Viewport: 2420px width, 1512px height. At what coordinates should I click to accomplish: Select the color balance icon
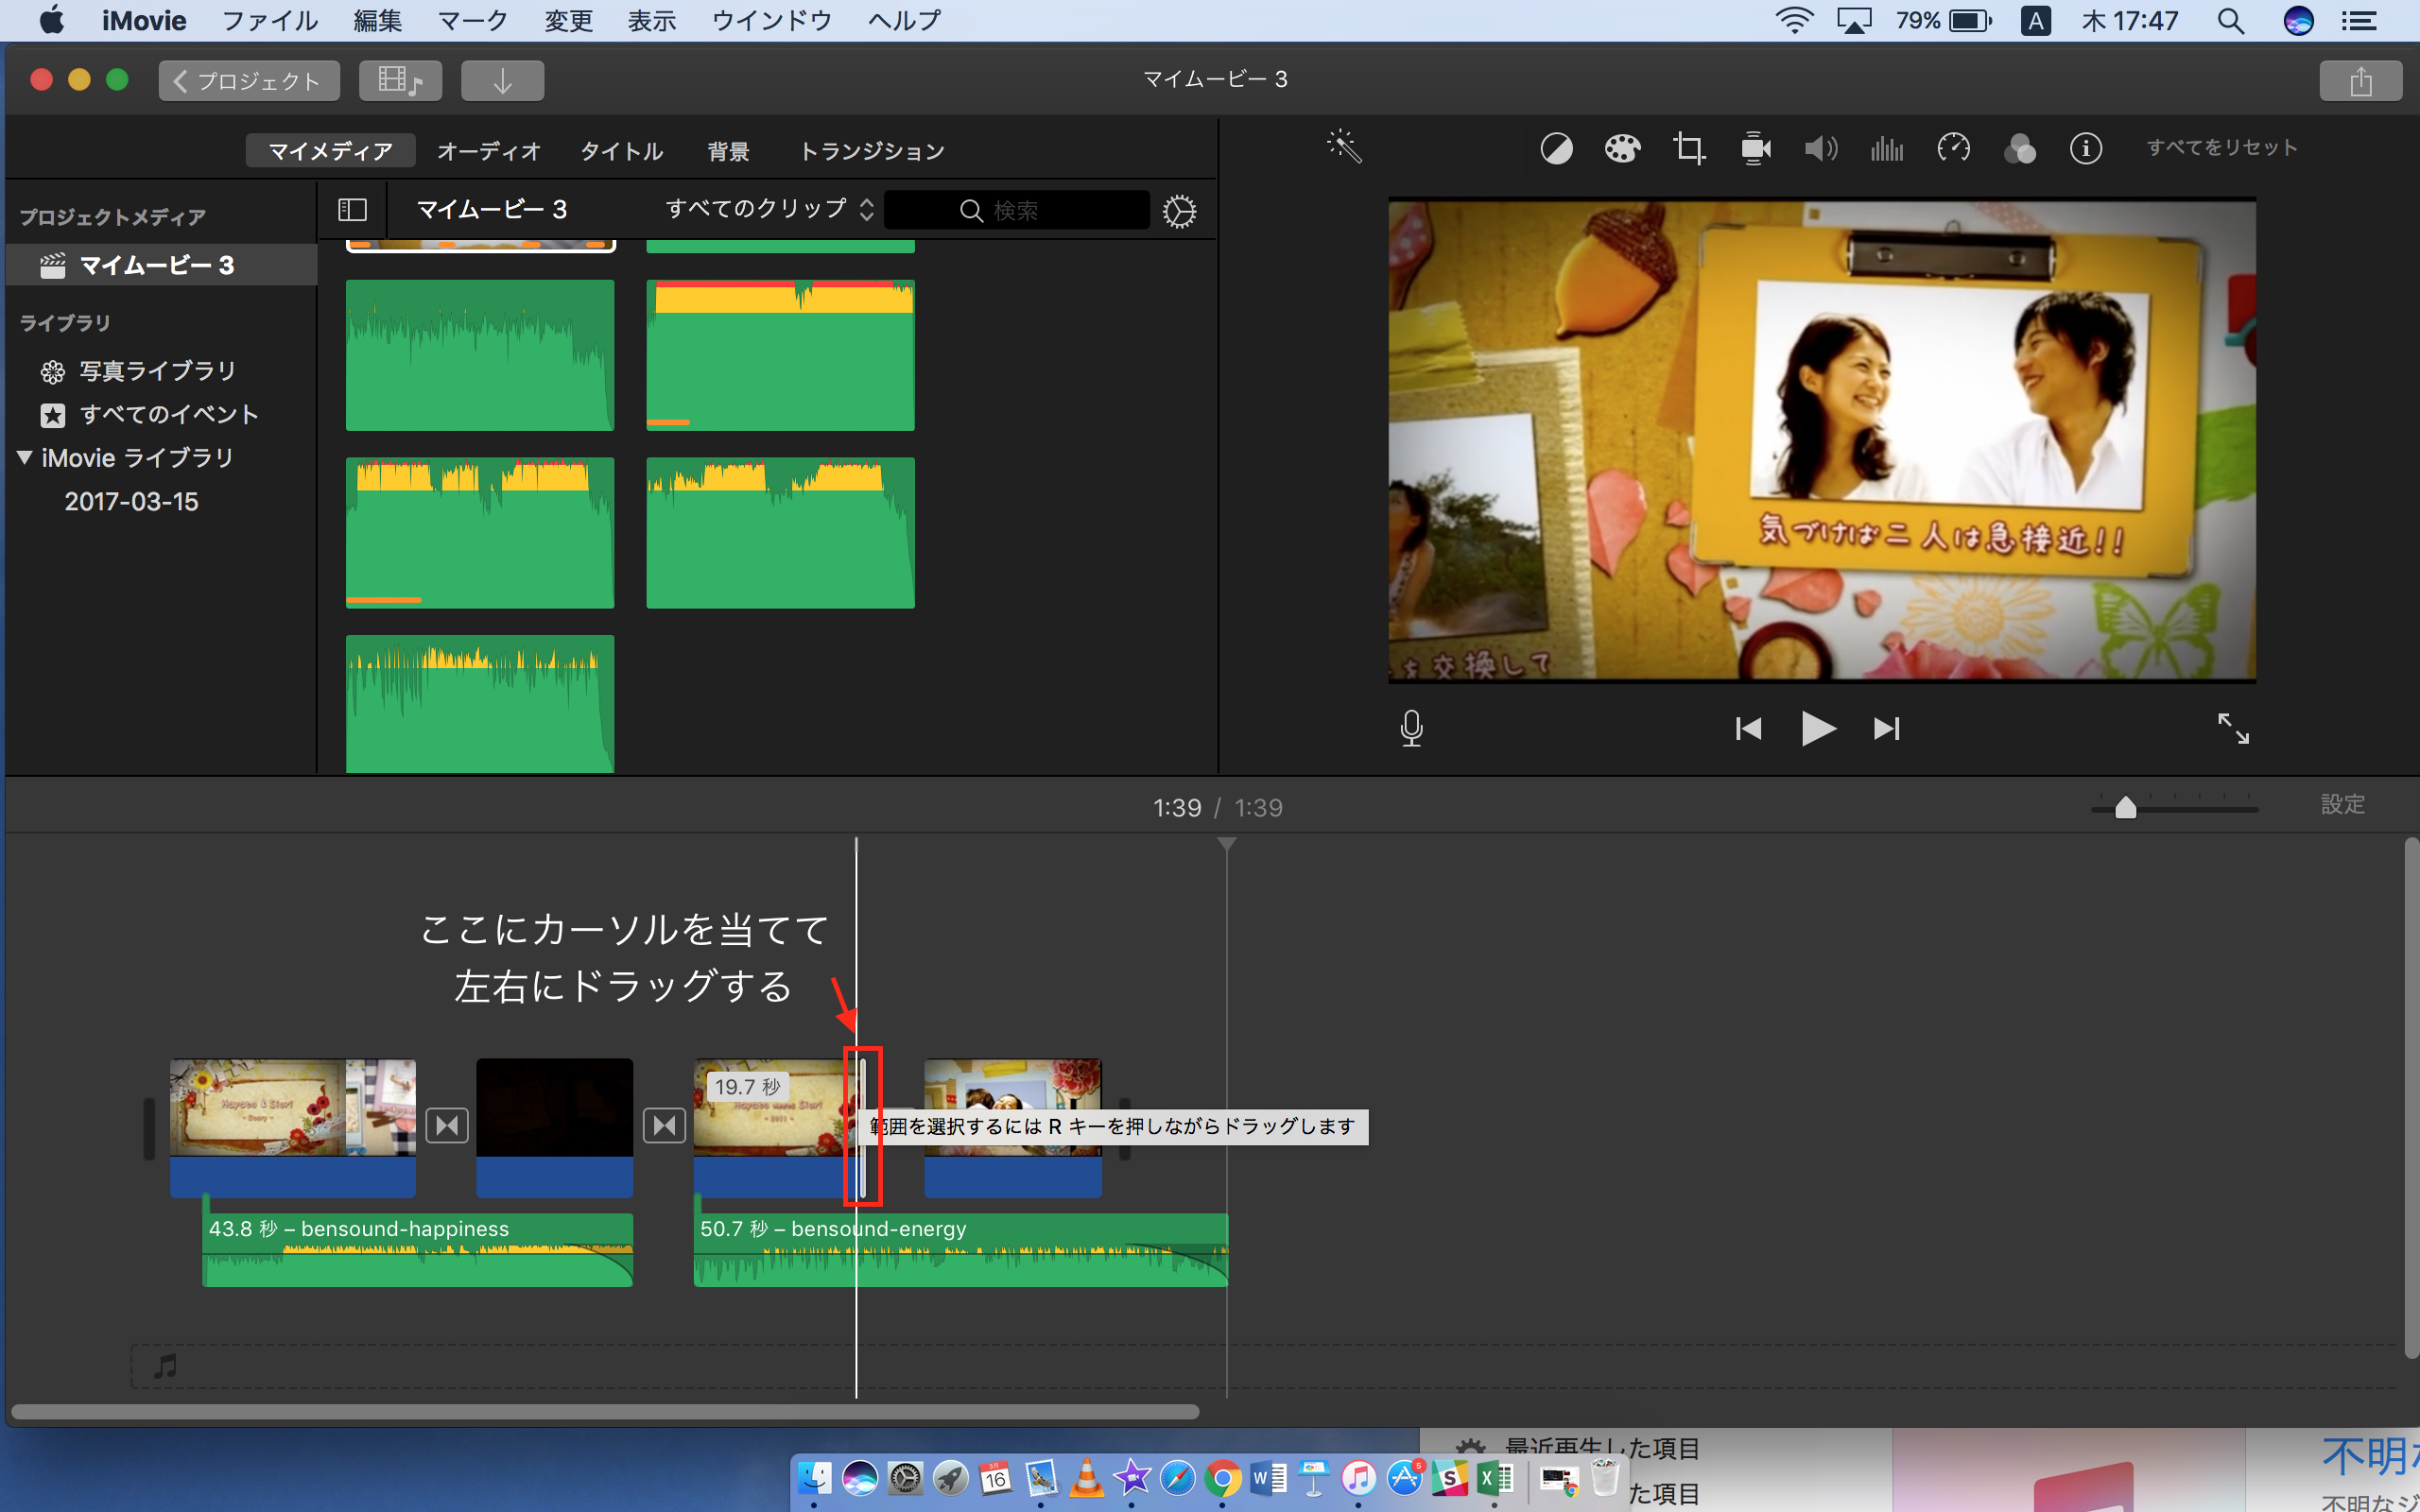(1554, 146)
